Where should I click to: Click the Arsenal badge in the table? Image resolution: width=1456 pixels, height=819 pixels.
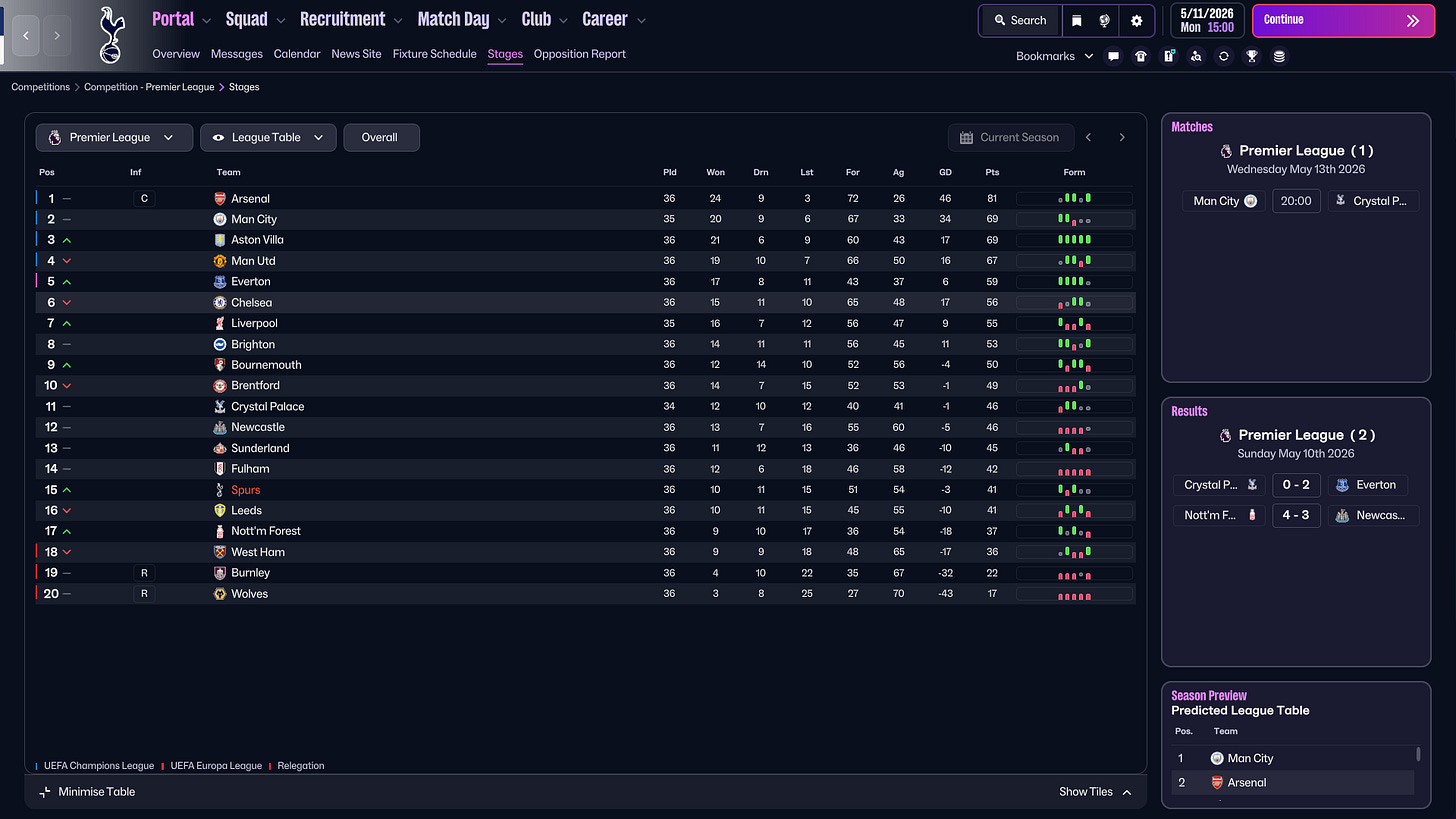[x=220, y=198]
